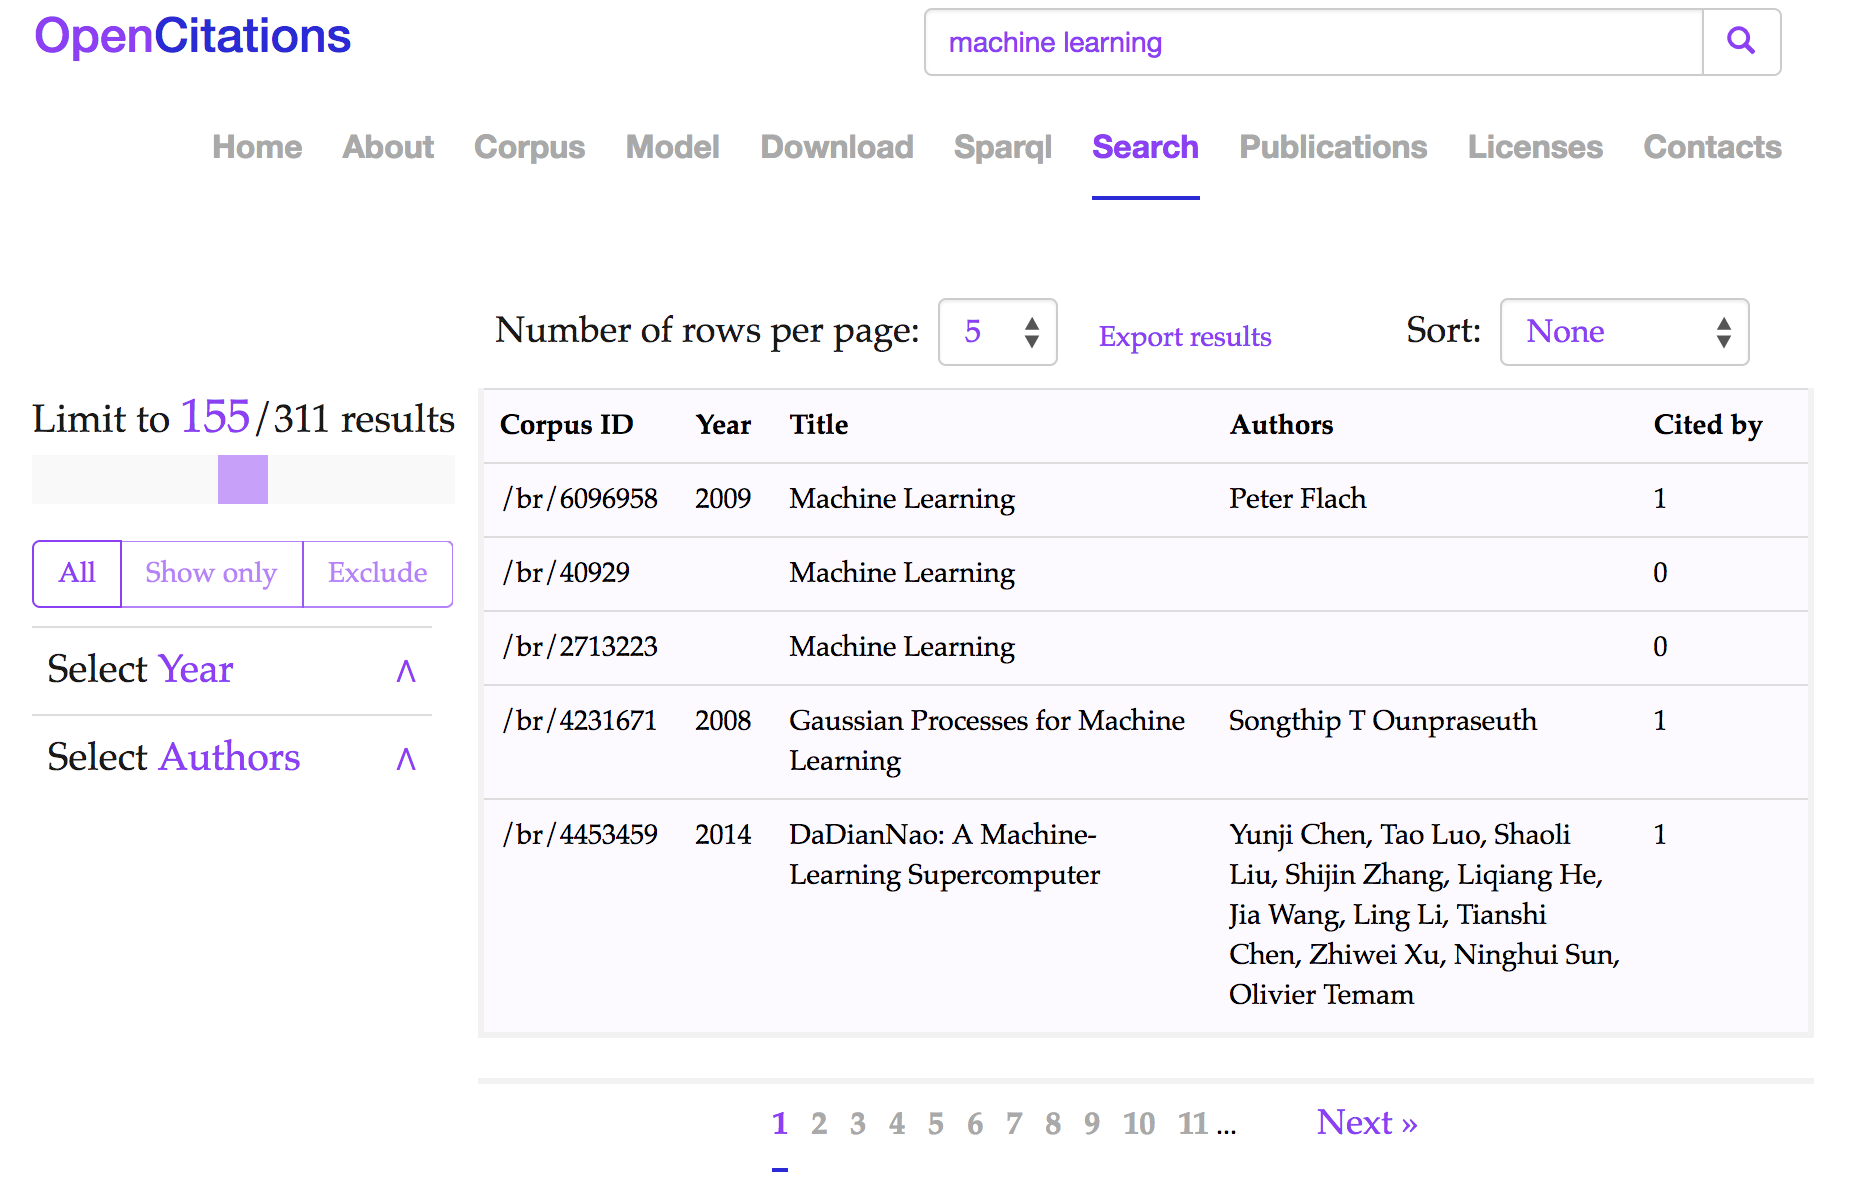
Task: Open the Sort dropdown showing None
Action: [1625, 332]
